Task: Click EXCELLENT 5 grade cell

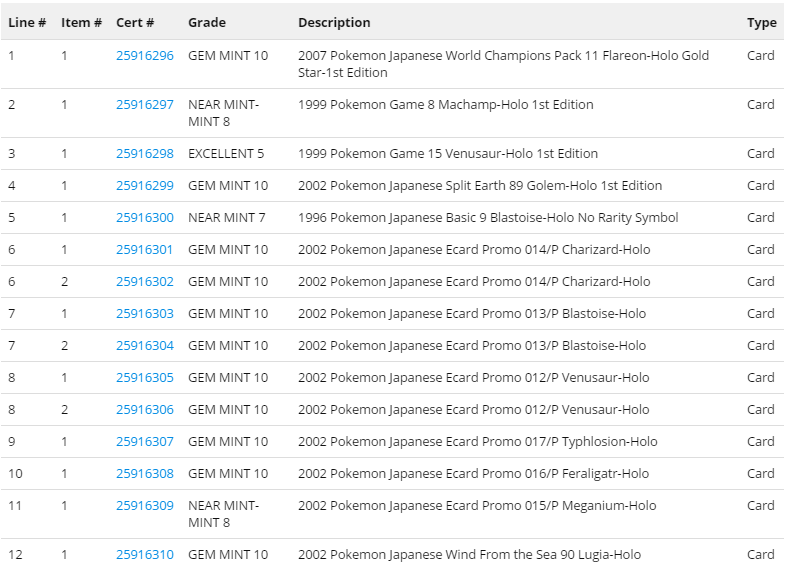Action: click(x=226, y=154)
